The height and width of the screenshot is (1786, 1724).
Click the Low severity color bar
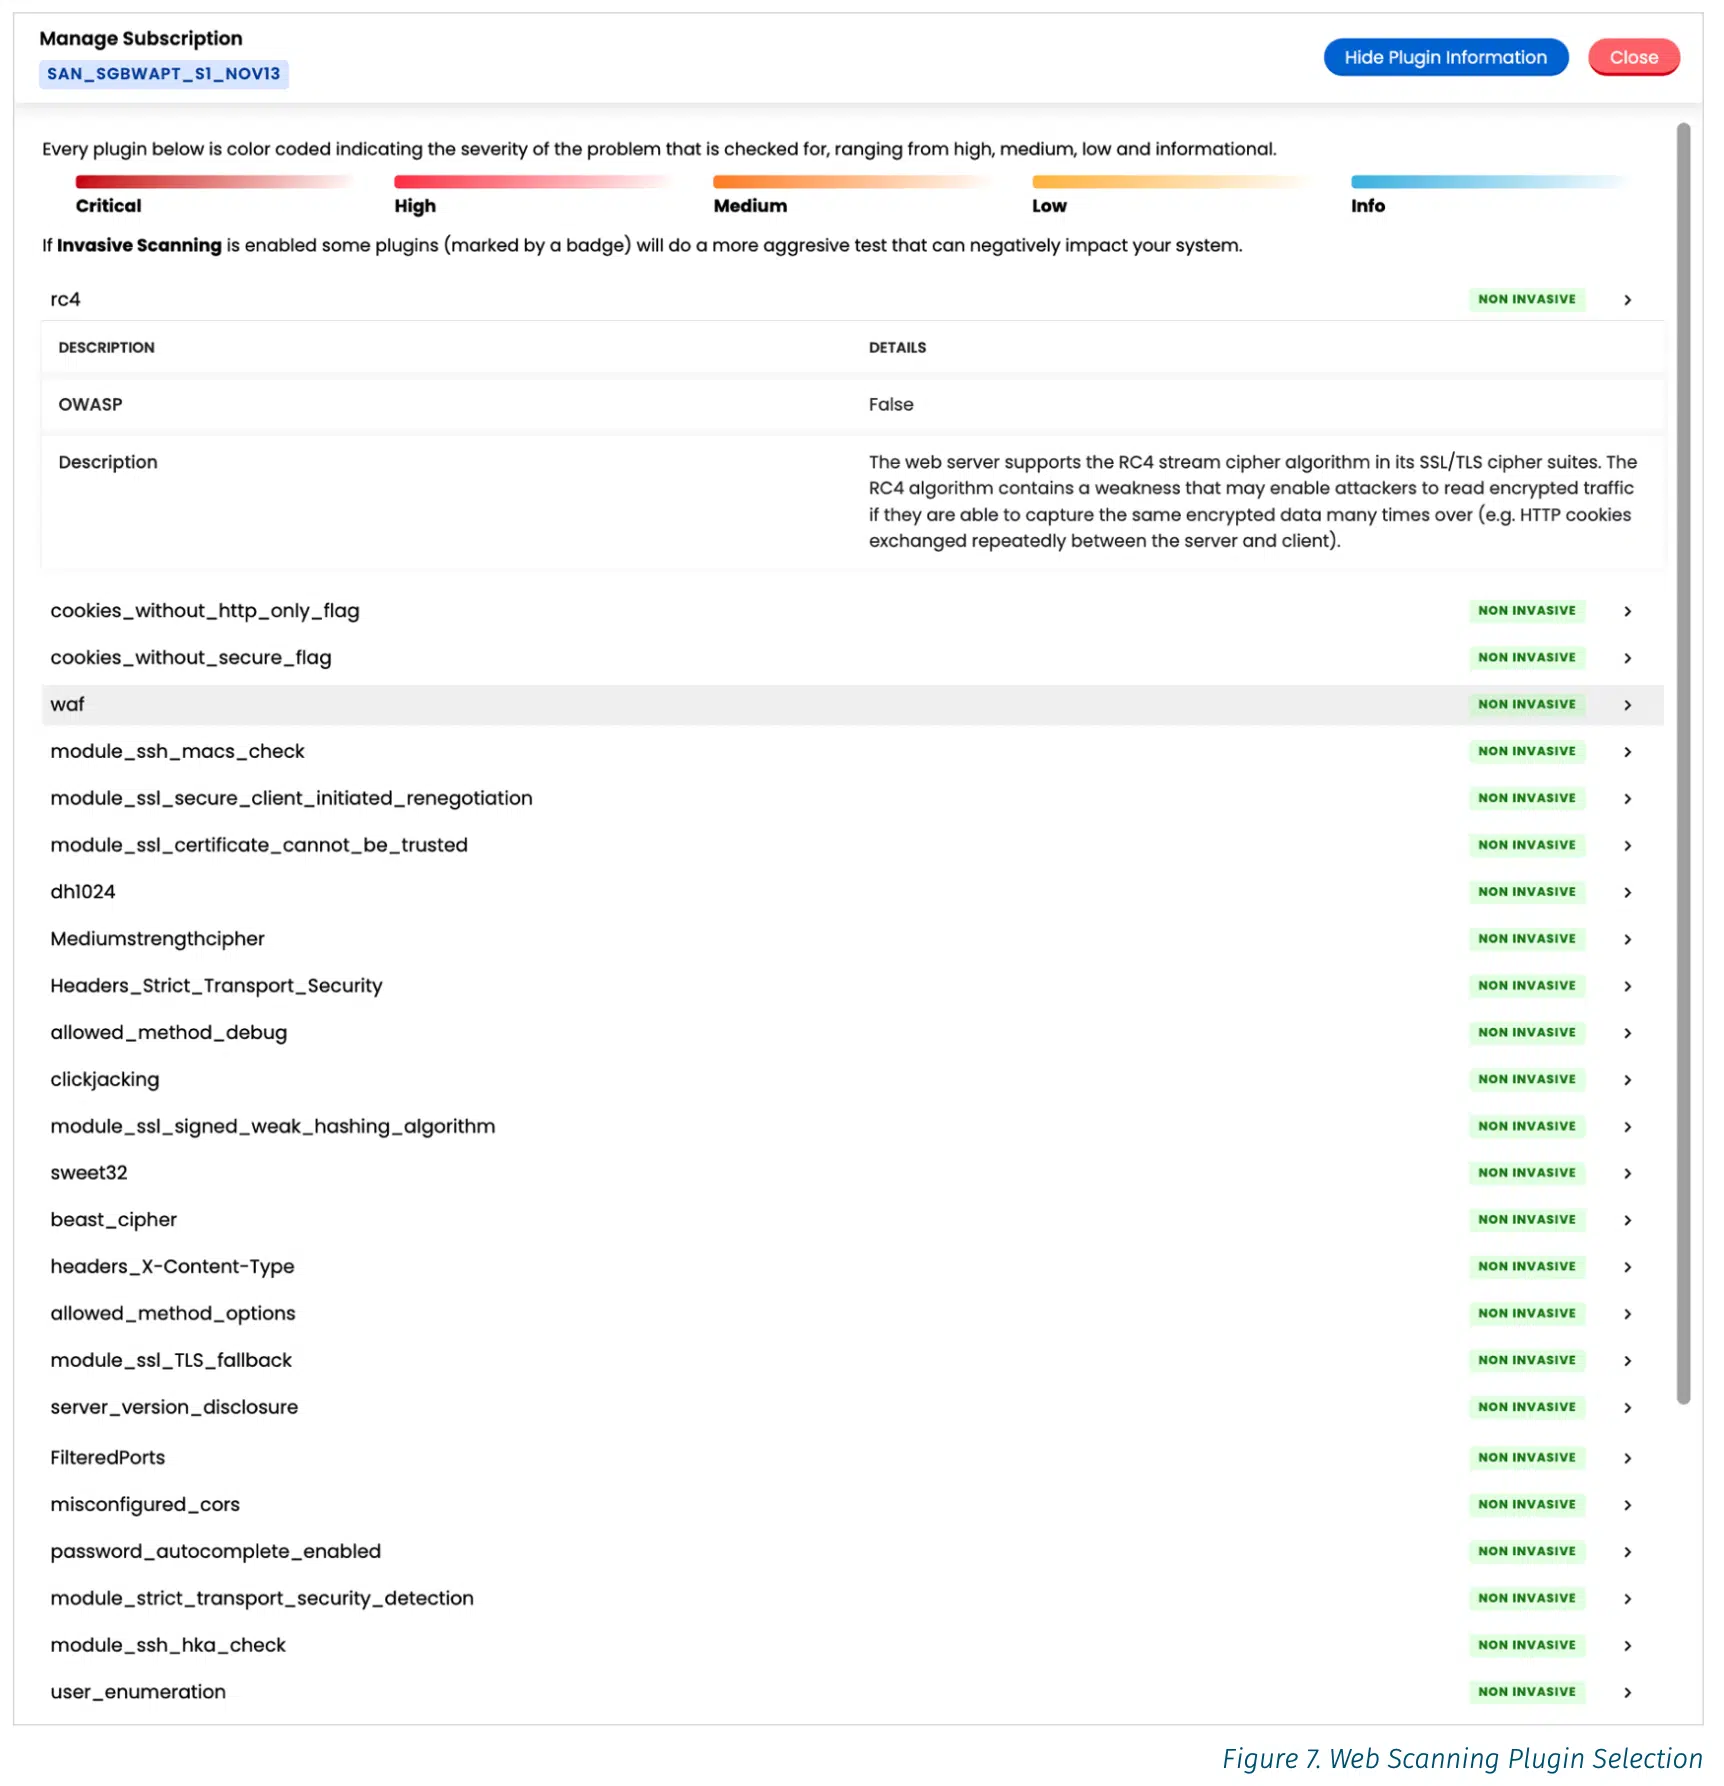1170,182
